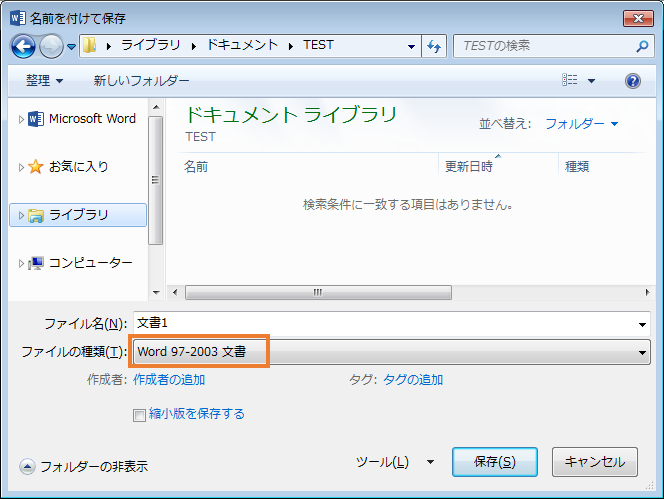Click navigation pane vertical scrollbar thumb
Viewport: 664px width, 499px height.
[156, 180]
